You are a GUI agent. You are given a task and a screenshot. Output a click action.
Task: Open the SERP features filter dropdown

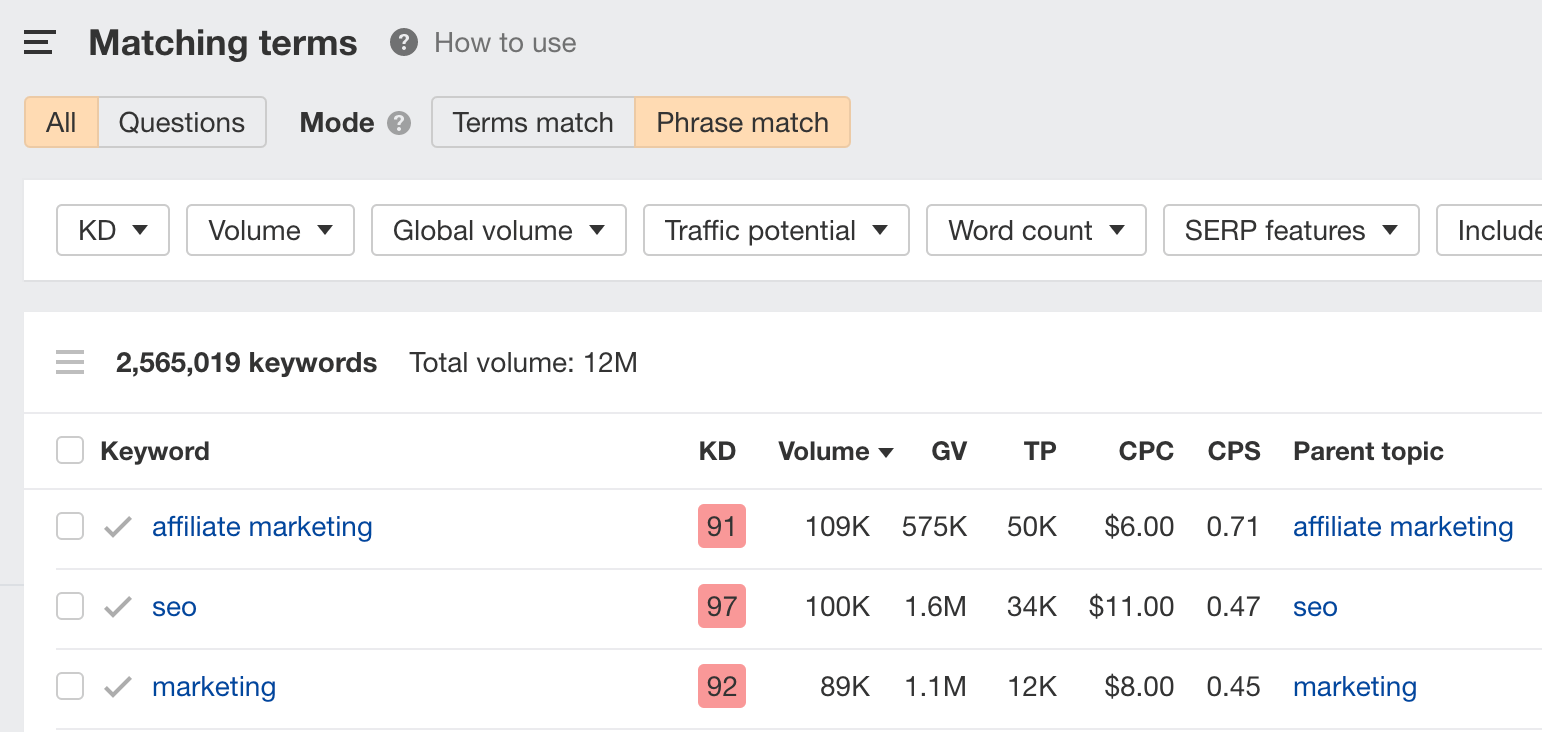point(1290,230)
